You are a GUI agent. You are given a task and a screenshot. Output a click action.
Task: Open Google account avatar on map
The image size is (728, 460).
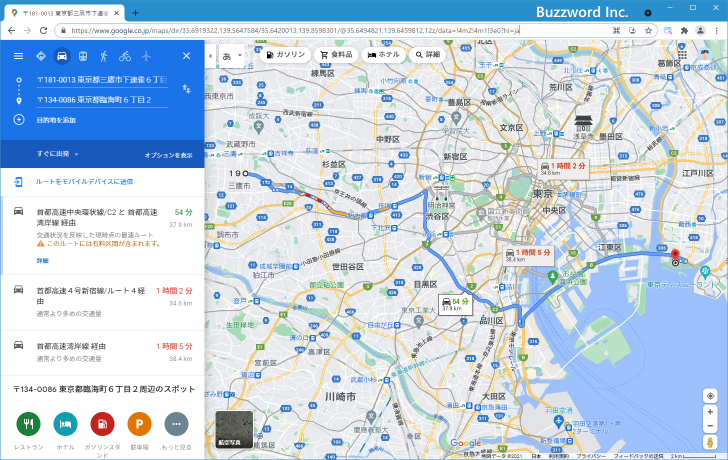[705, 54]
